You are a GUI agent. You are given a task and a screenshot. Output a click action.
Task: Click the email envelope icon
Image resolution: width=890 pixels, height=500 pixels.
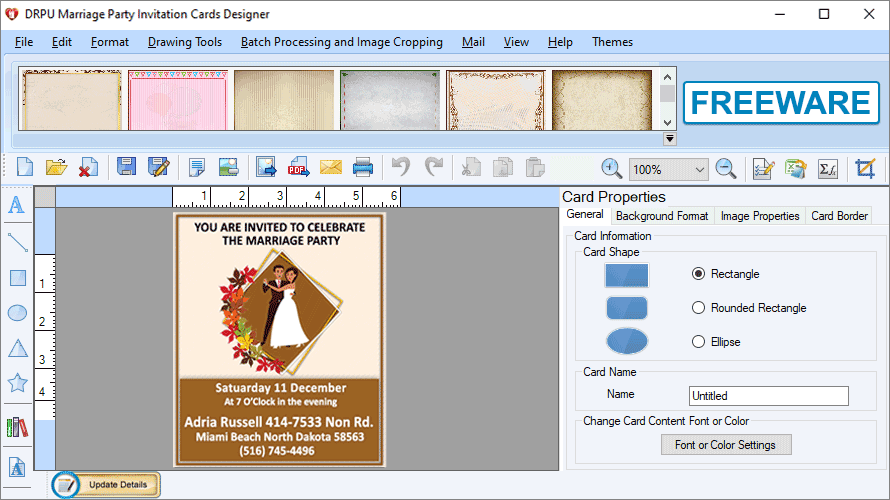coord(330,167)
